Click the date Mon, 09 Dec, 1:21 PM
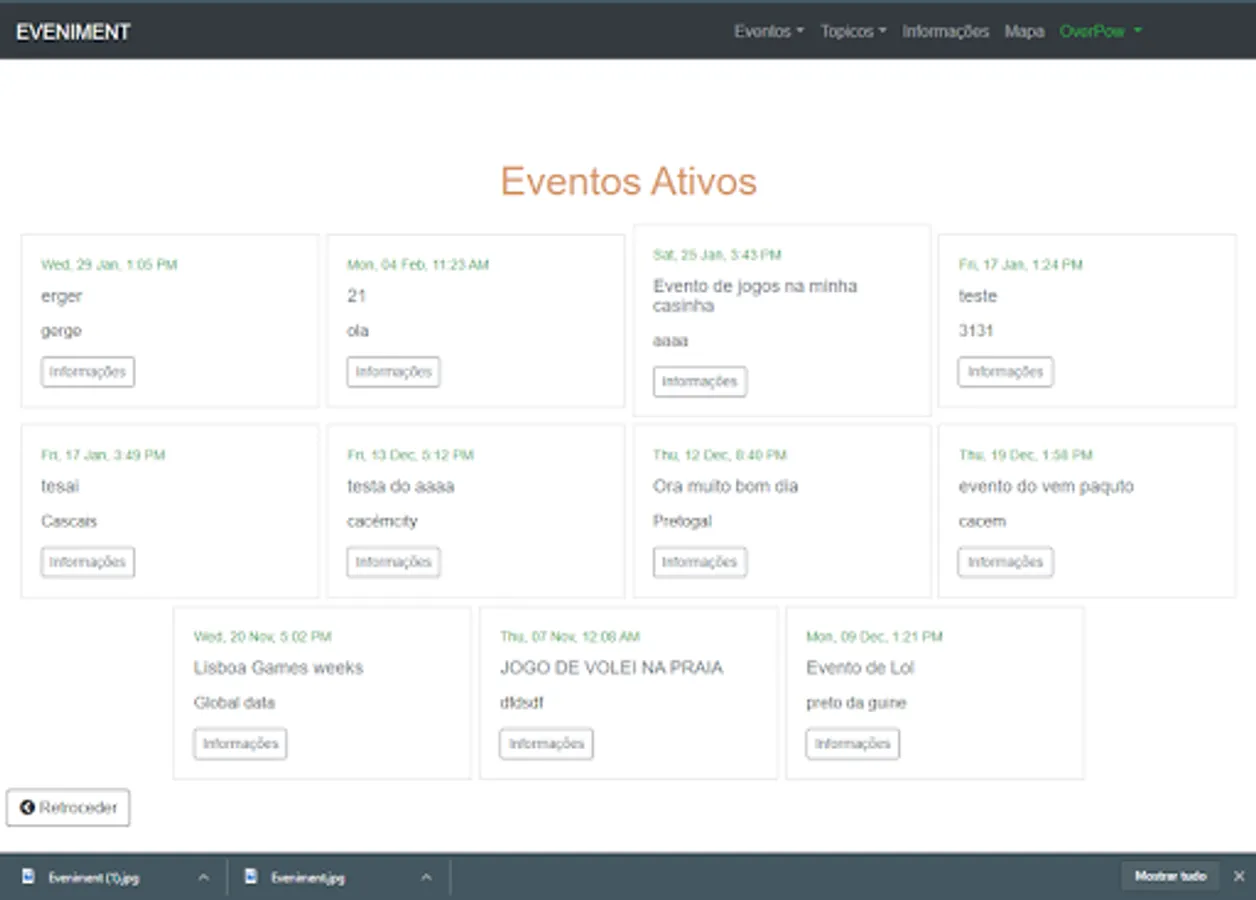 click(x=874, y=637)
